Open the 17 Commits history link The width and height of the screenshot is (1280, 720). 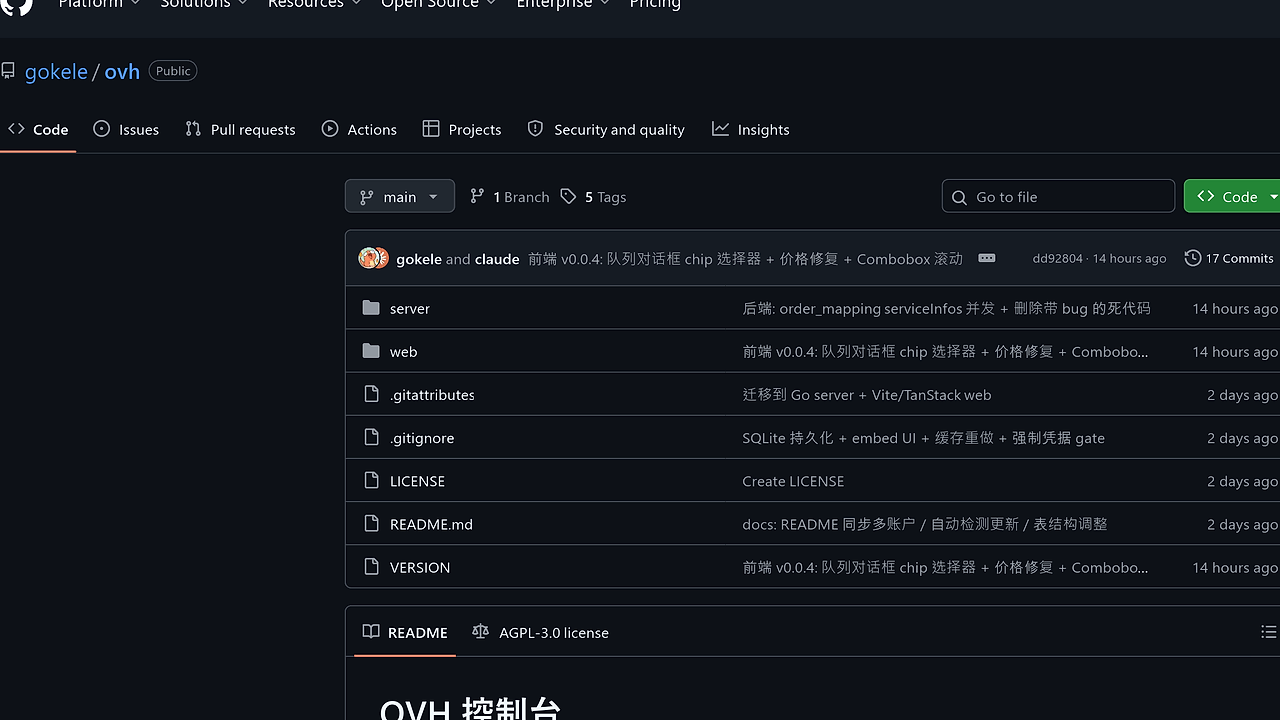coord(1229,258)
